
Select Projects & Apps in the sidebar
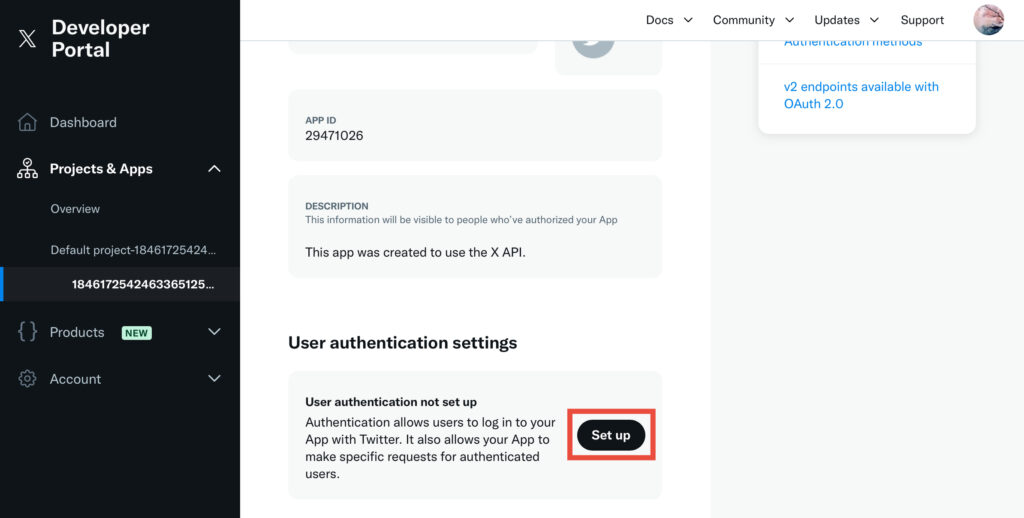pos(101,169)
